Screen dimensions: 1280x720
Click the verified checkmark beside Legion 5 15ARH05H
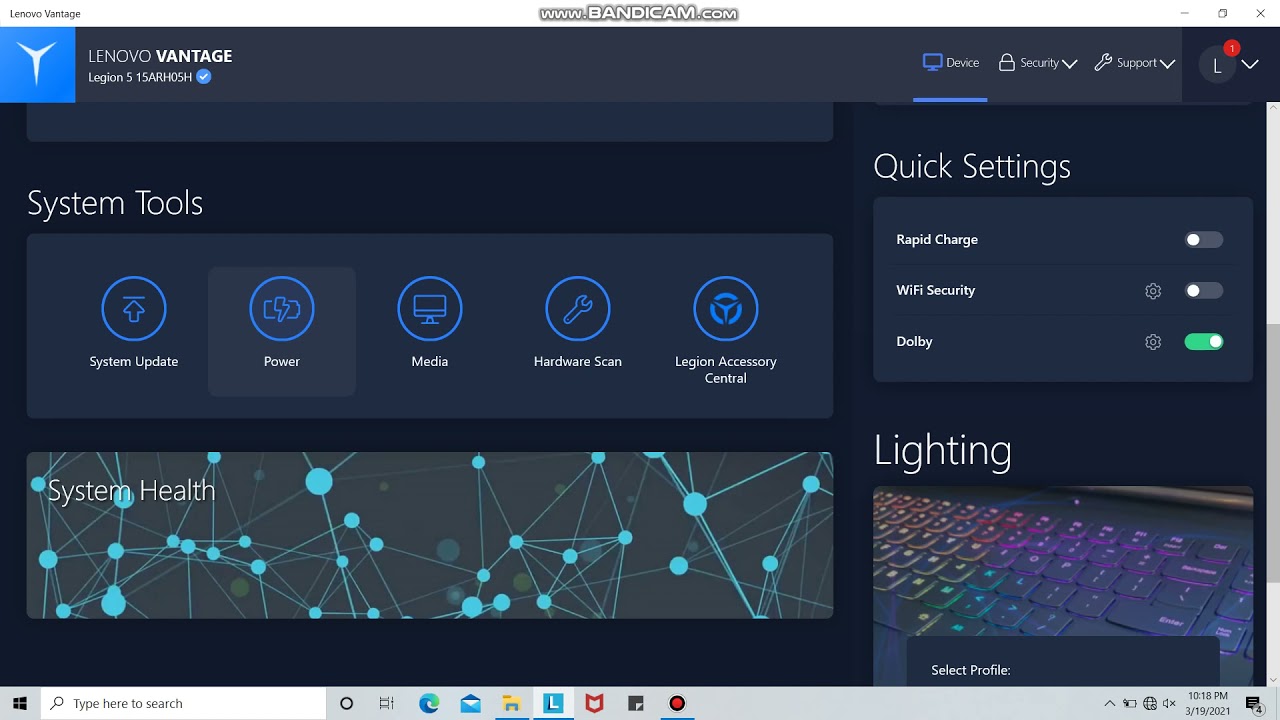click(204, 77)
